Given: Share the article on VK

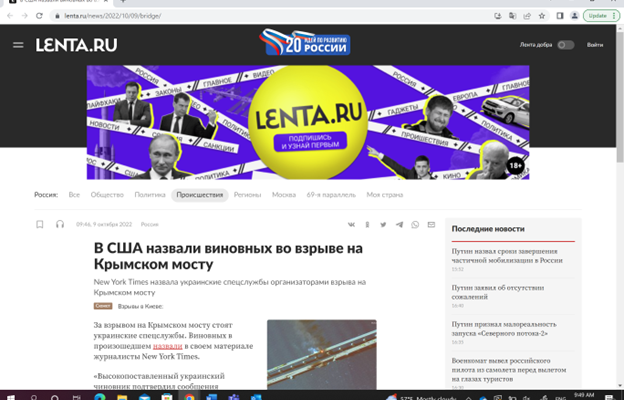Looking at the screenshot, I should pyautogui.click(x=351, y=224).
